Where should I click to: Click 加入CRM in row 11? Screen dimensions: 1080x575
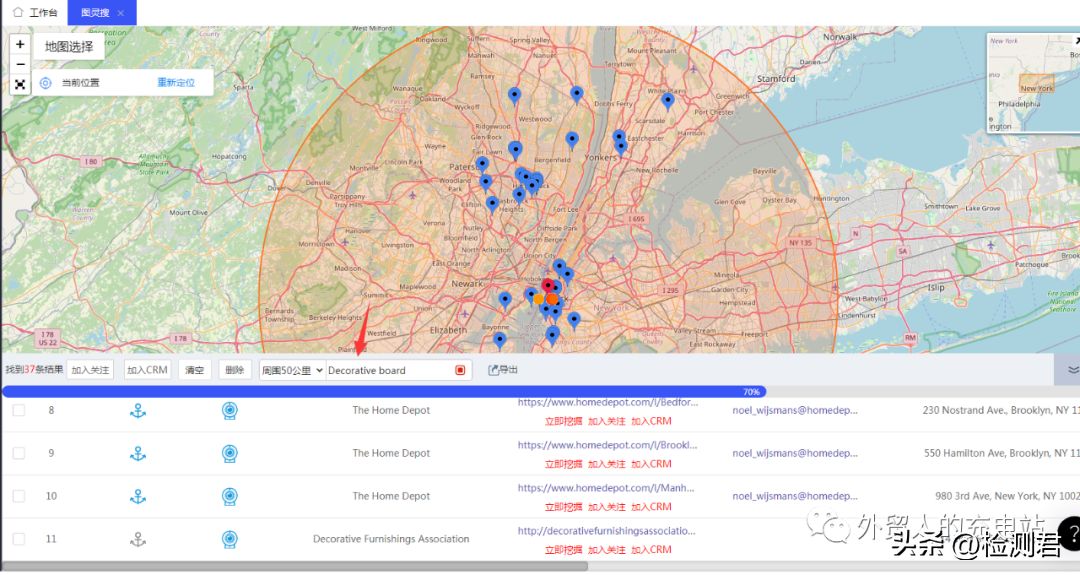click(652, 550)
